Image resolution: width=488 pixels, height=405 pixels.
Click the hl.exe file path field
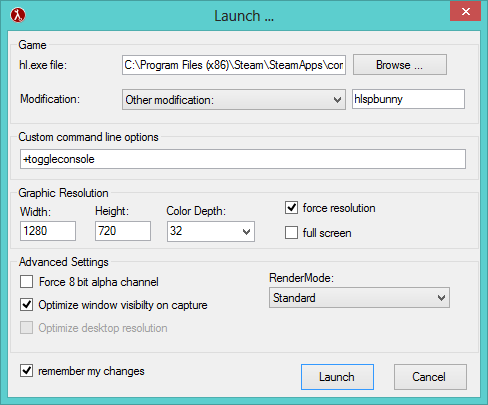(x=234, y=65)
